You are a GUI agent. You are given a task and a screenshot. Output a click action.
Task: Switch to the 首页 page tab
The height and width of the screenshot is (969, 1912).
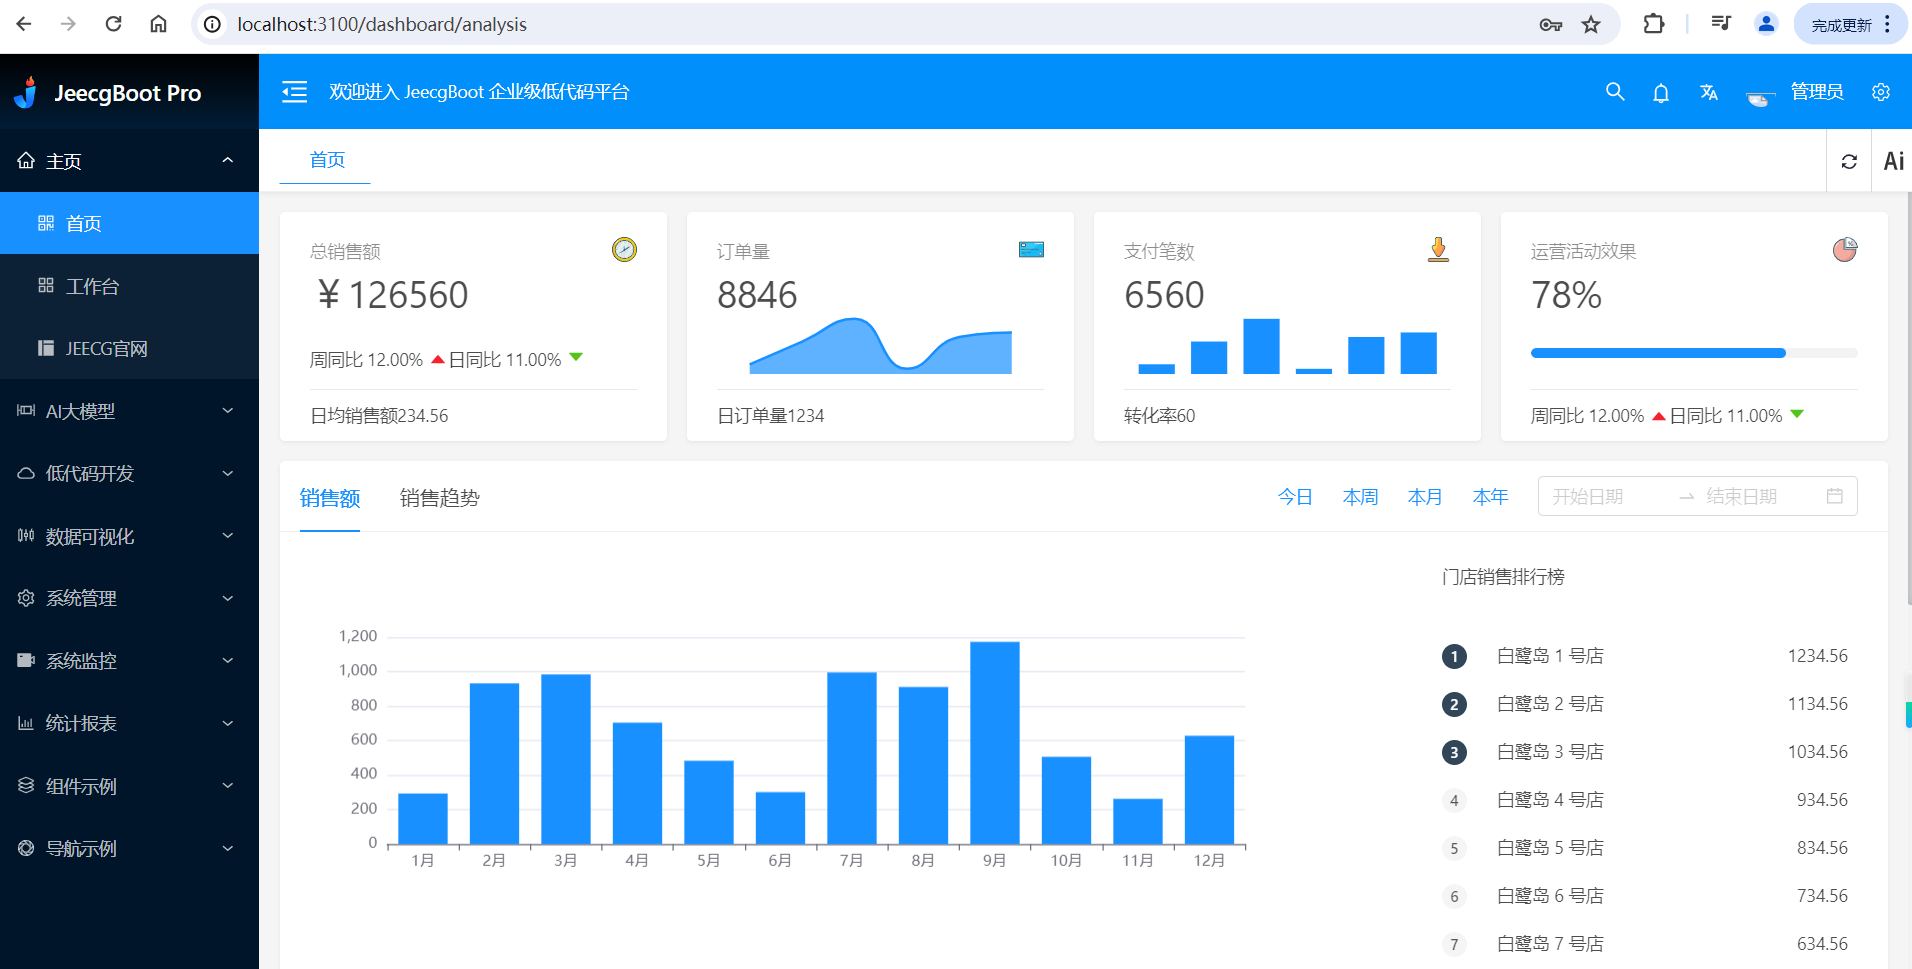326,160
